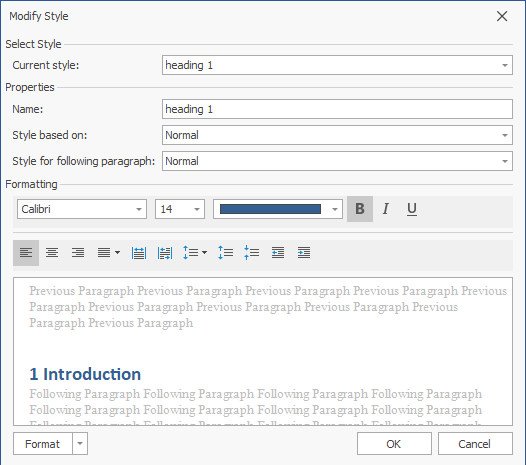
Task: Select align left paragraph icon
Action: click(26, 253)
